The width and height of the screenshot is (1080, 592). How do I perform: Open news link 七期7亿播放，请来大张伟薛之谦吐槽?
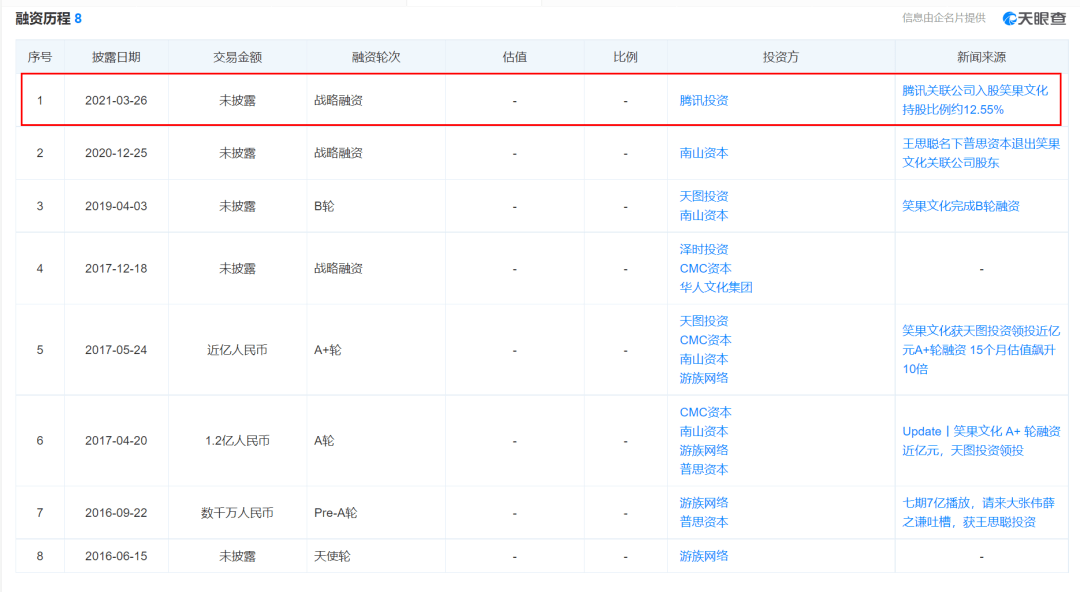point(978,513)
